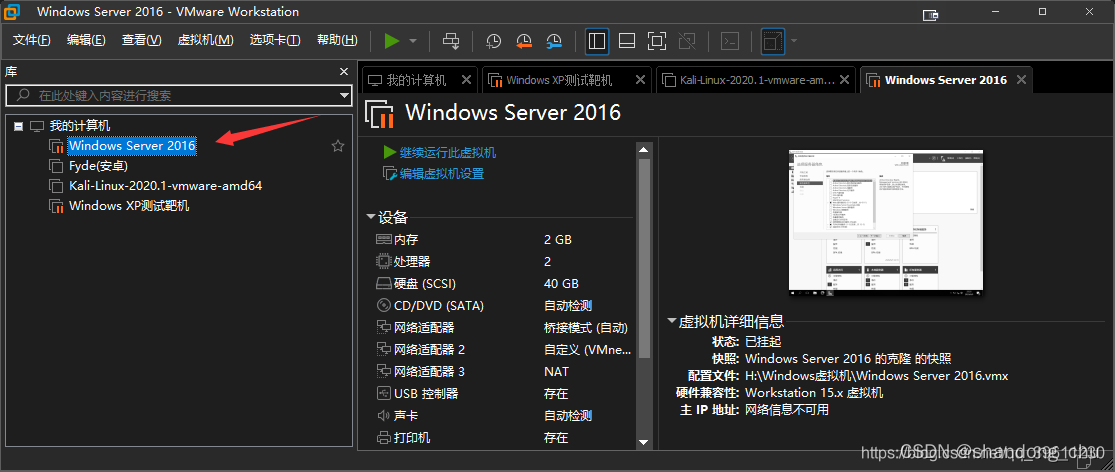
Task: Enter full screen mode icon
Action: (x=656, y=41)
